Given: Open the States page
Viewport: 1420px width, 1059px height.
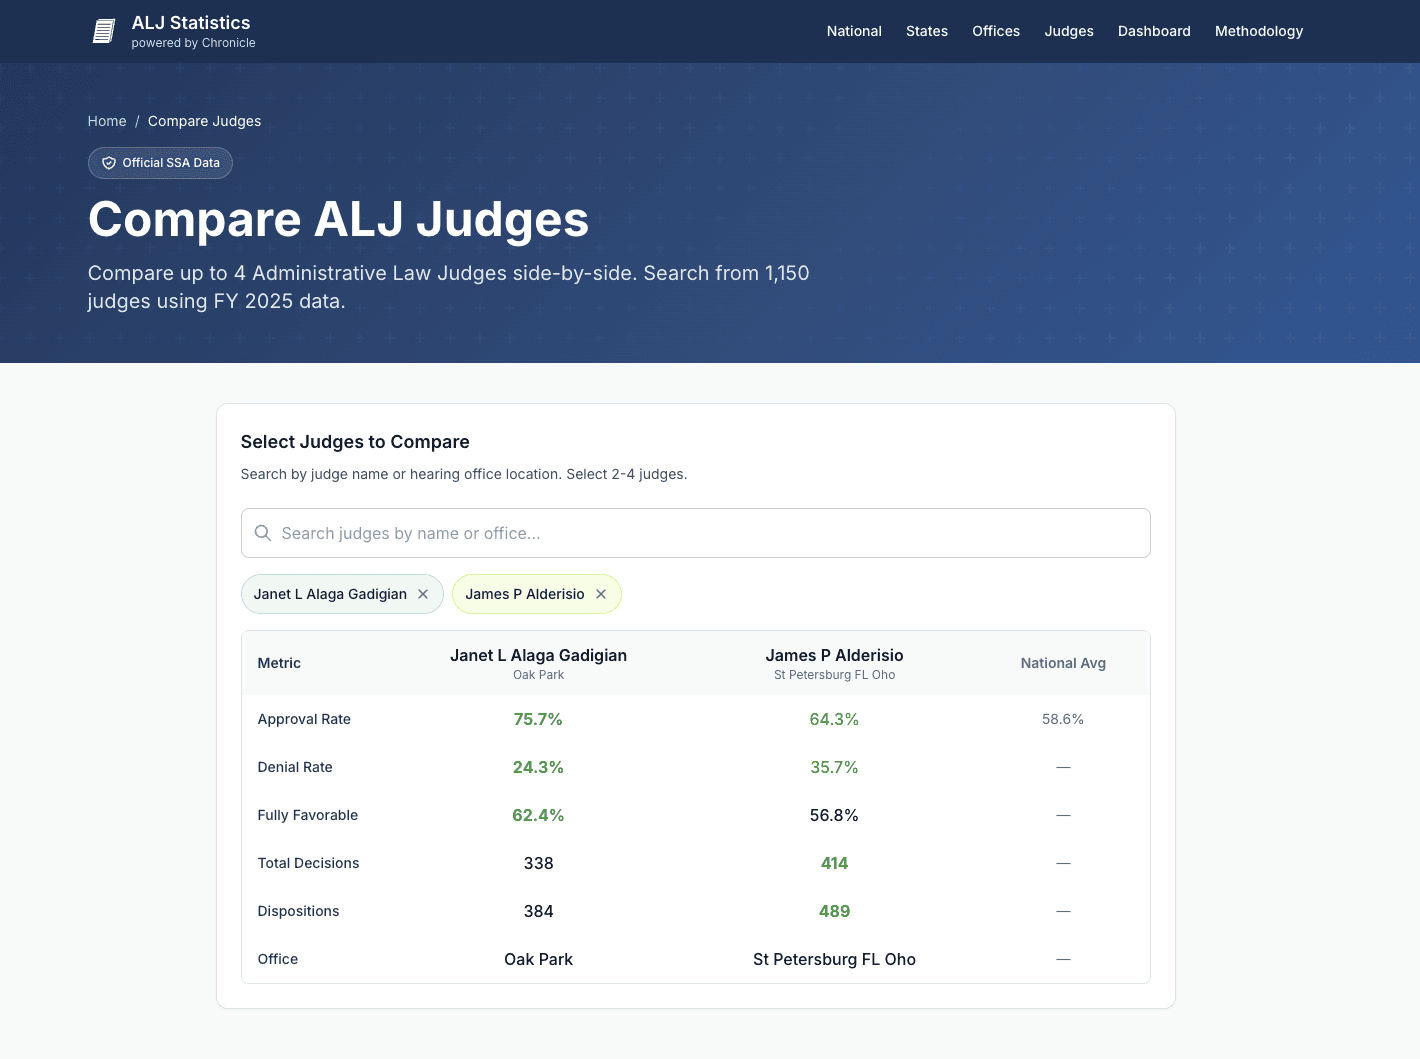Looking at the screenshot, I should [x=926, y=31].
